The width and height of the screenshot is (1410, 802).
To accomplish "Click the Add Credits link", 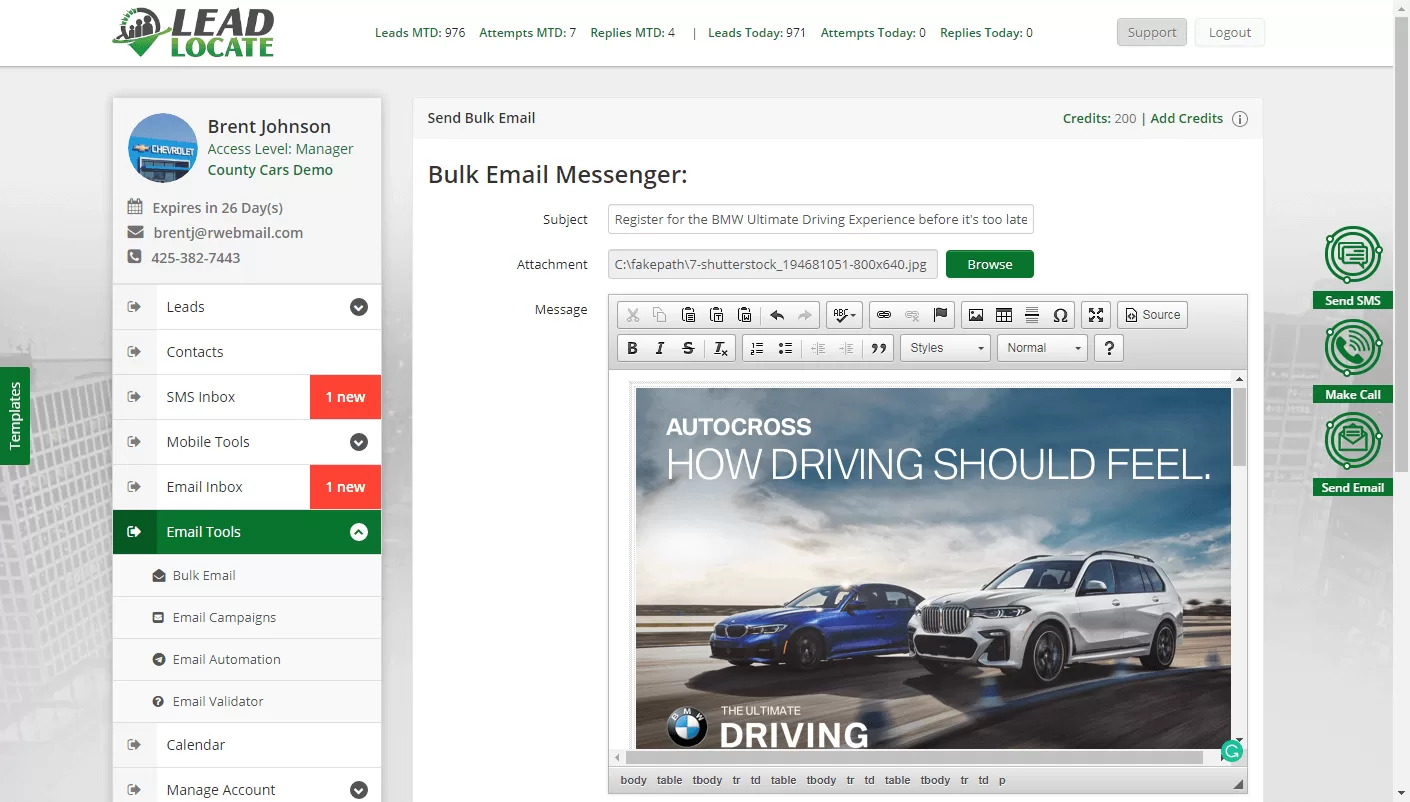I will (1187, 118).
